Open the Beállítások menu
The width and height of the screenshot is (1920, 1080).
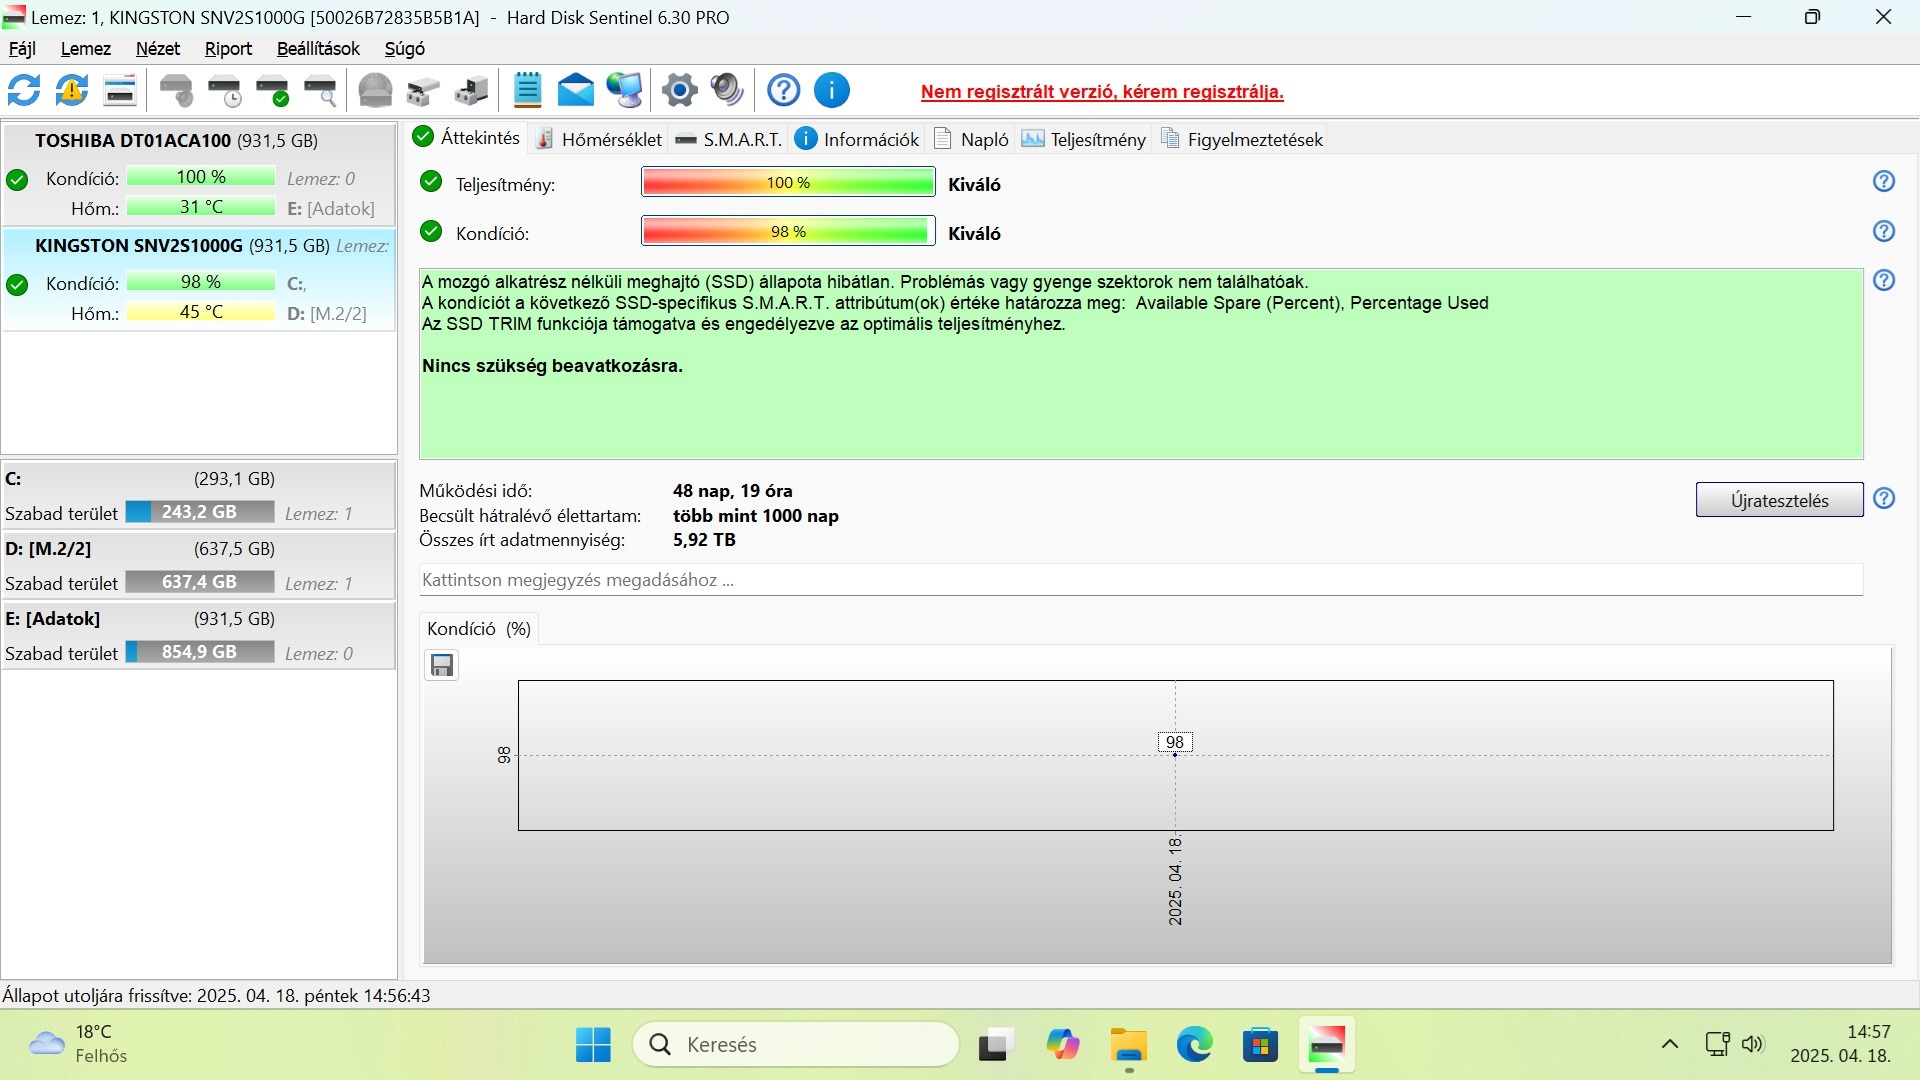click(318, 49)
